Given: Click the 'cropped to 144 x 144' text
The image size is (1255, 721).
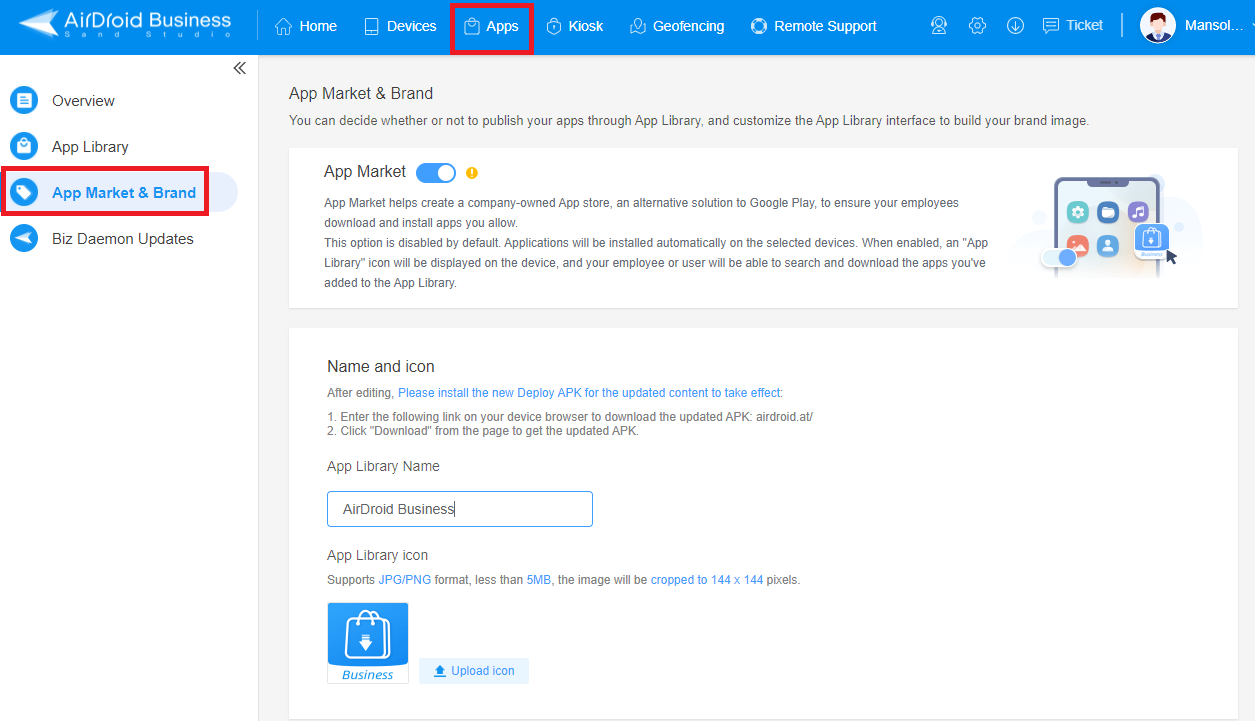Looking at the screenshot, I should click(707, 580).
